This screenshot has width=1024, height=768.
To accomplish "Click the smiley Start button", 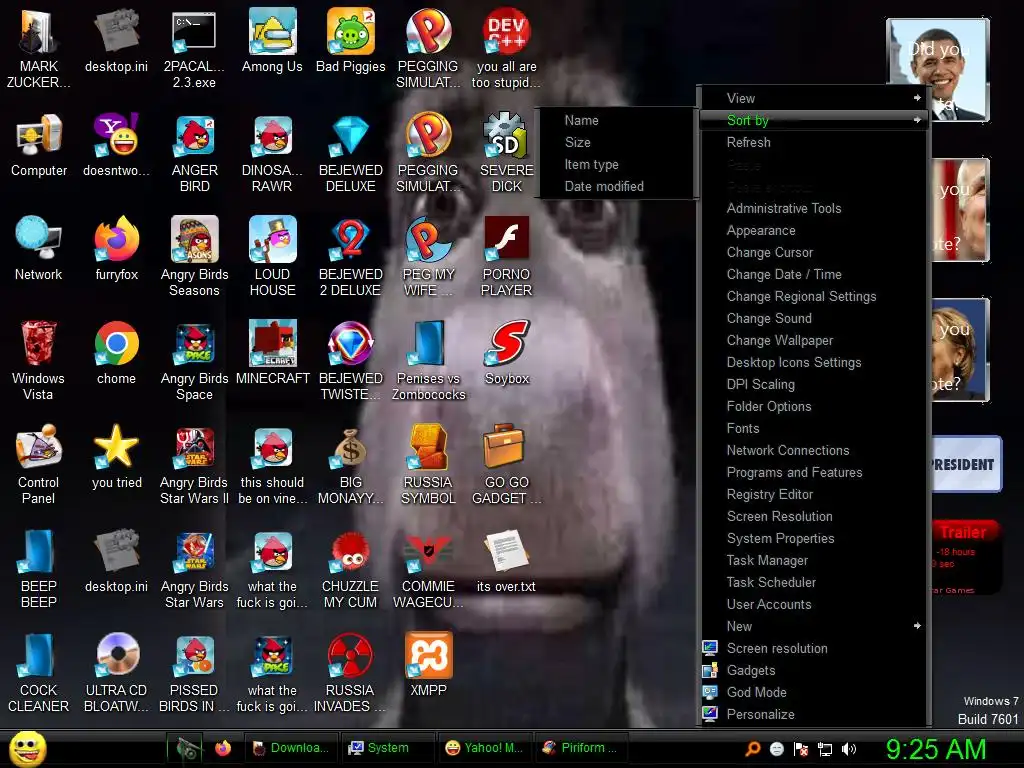I will (x=27, y=748).
